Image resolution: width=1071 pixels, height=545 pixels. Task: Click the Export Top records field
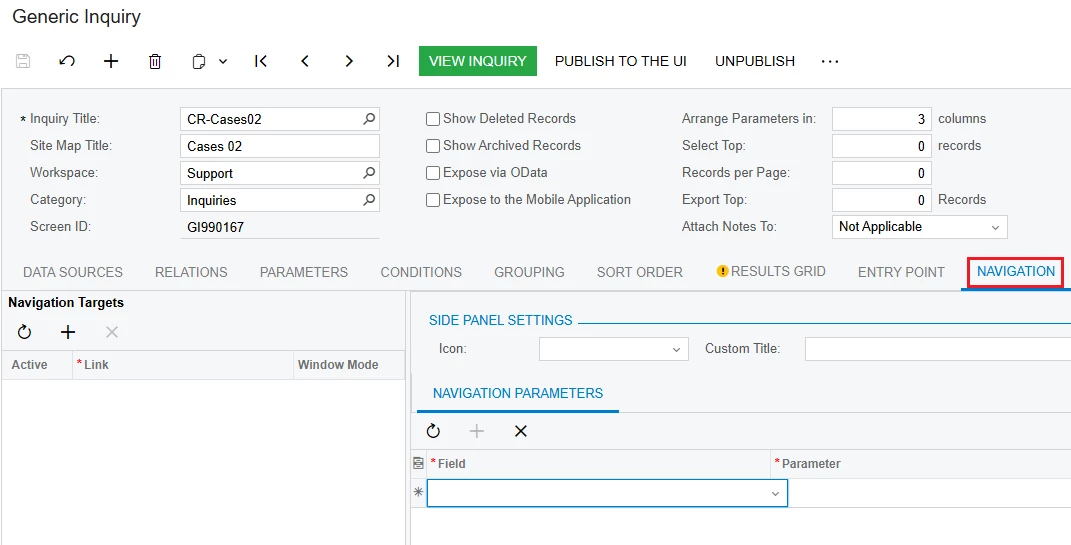pyautogui.click(x=882, y=200)
